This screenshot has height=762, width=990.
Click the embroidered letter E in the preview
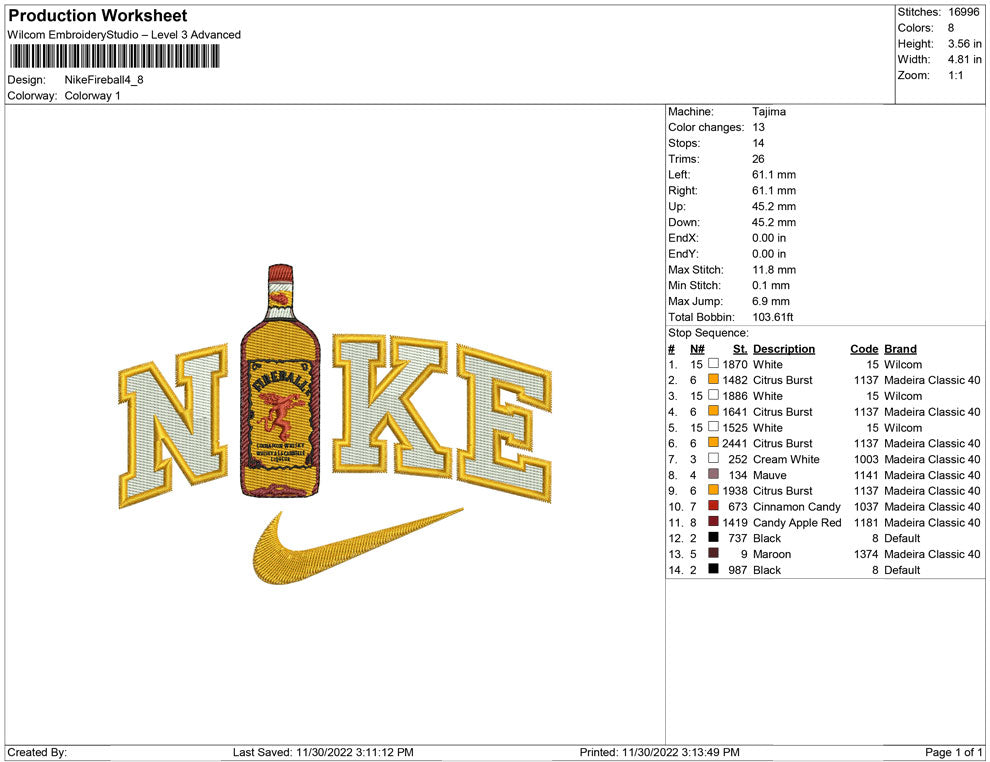(x=504, y=424)
